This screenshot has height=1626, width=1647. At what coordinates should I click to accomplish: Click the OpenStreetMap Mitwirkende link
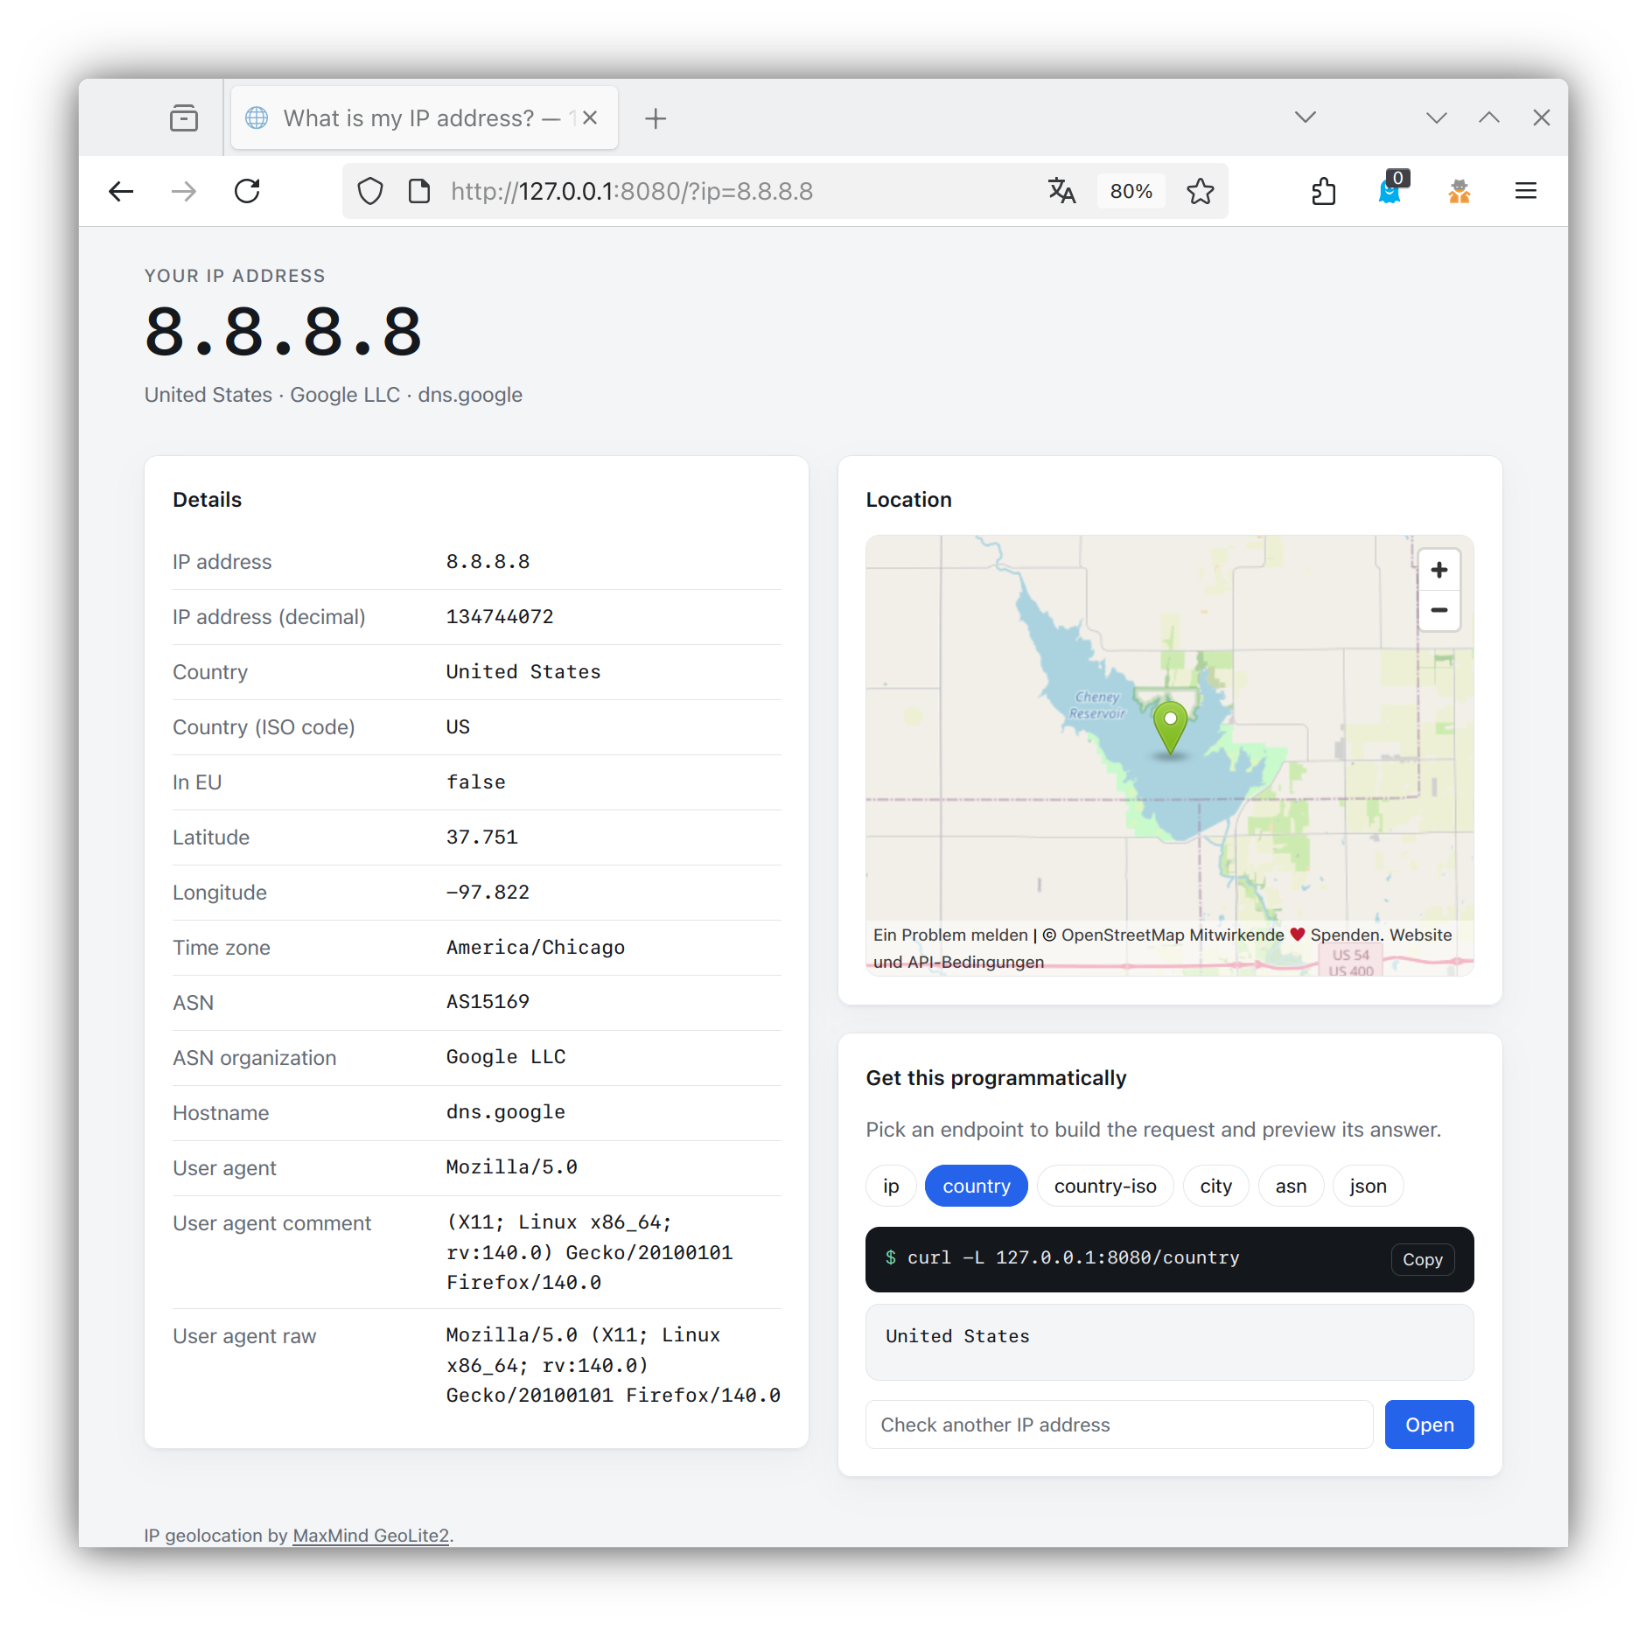click(x=1172, y=935)
